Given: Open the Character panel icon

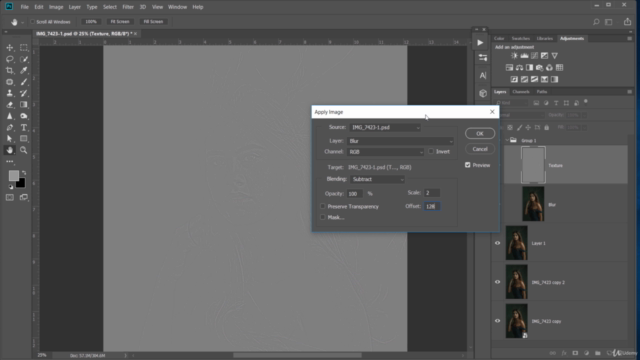Looking at the screenshot, I should pos(483,76).
